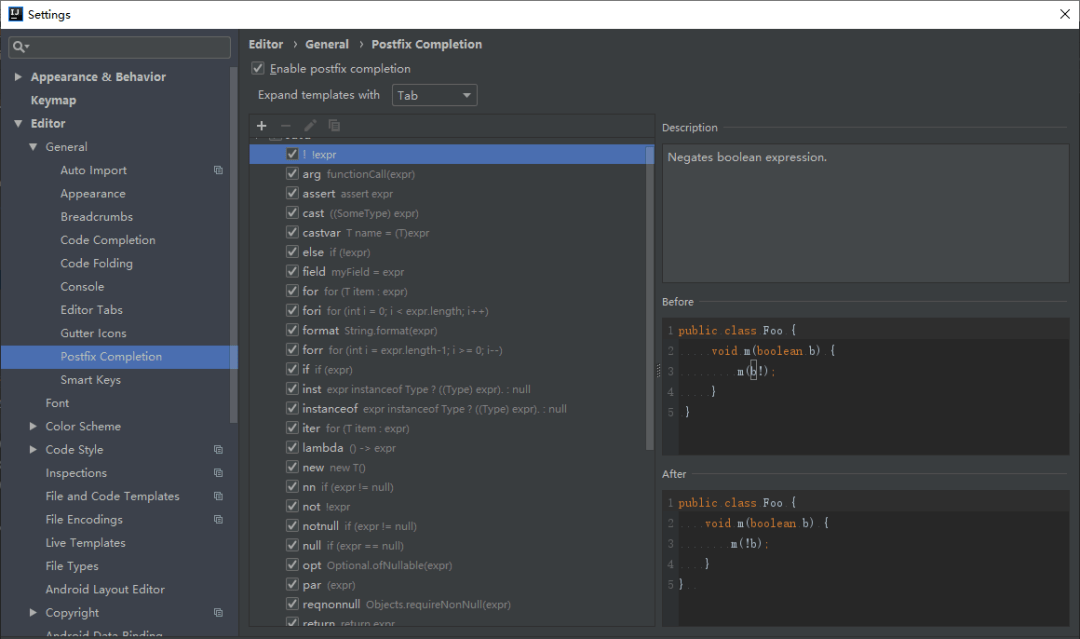This screenshot has height=639, width=1080.
Task: Disable the lambda template checkbox
Action: [292, 448]
